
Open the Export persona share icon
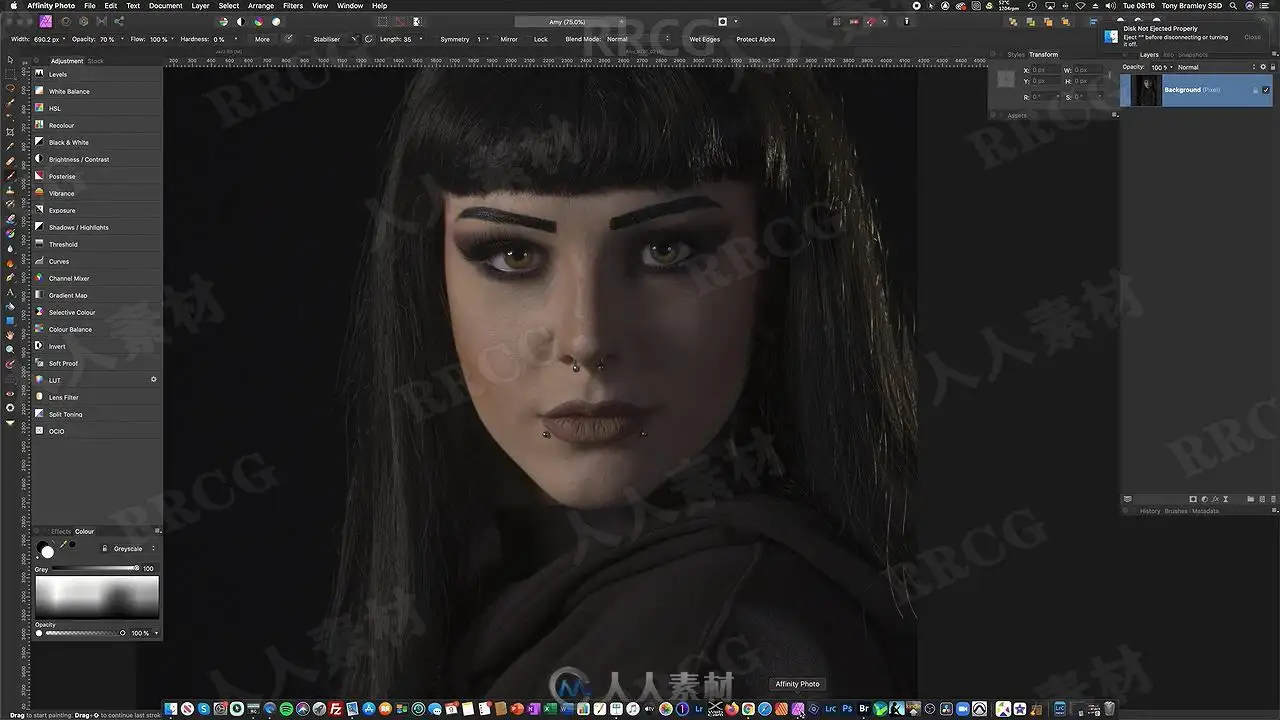[x=119, y=21]
